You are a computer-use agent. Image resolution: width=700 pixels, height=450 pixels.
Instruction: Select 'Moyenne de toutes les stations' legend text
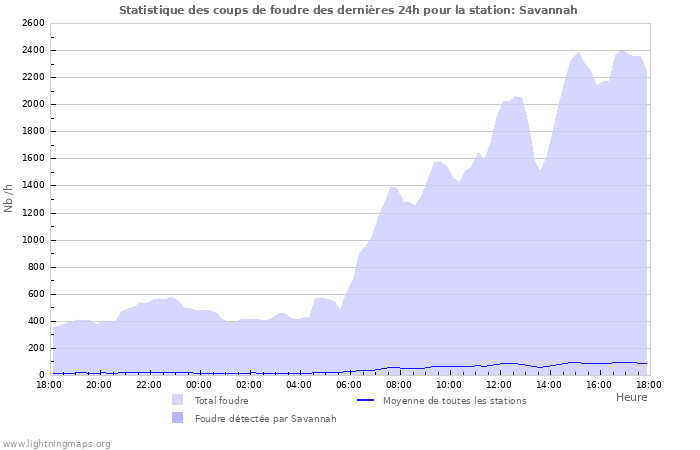coord(454,400)
